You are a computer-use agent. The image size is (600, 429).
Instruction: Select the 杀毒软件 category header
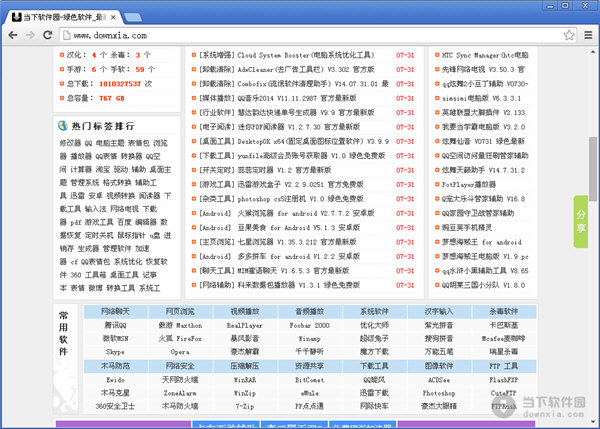pyautogui.click(x=504, y=312)
